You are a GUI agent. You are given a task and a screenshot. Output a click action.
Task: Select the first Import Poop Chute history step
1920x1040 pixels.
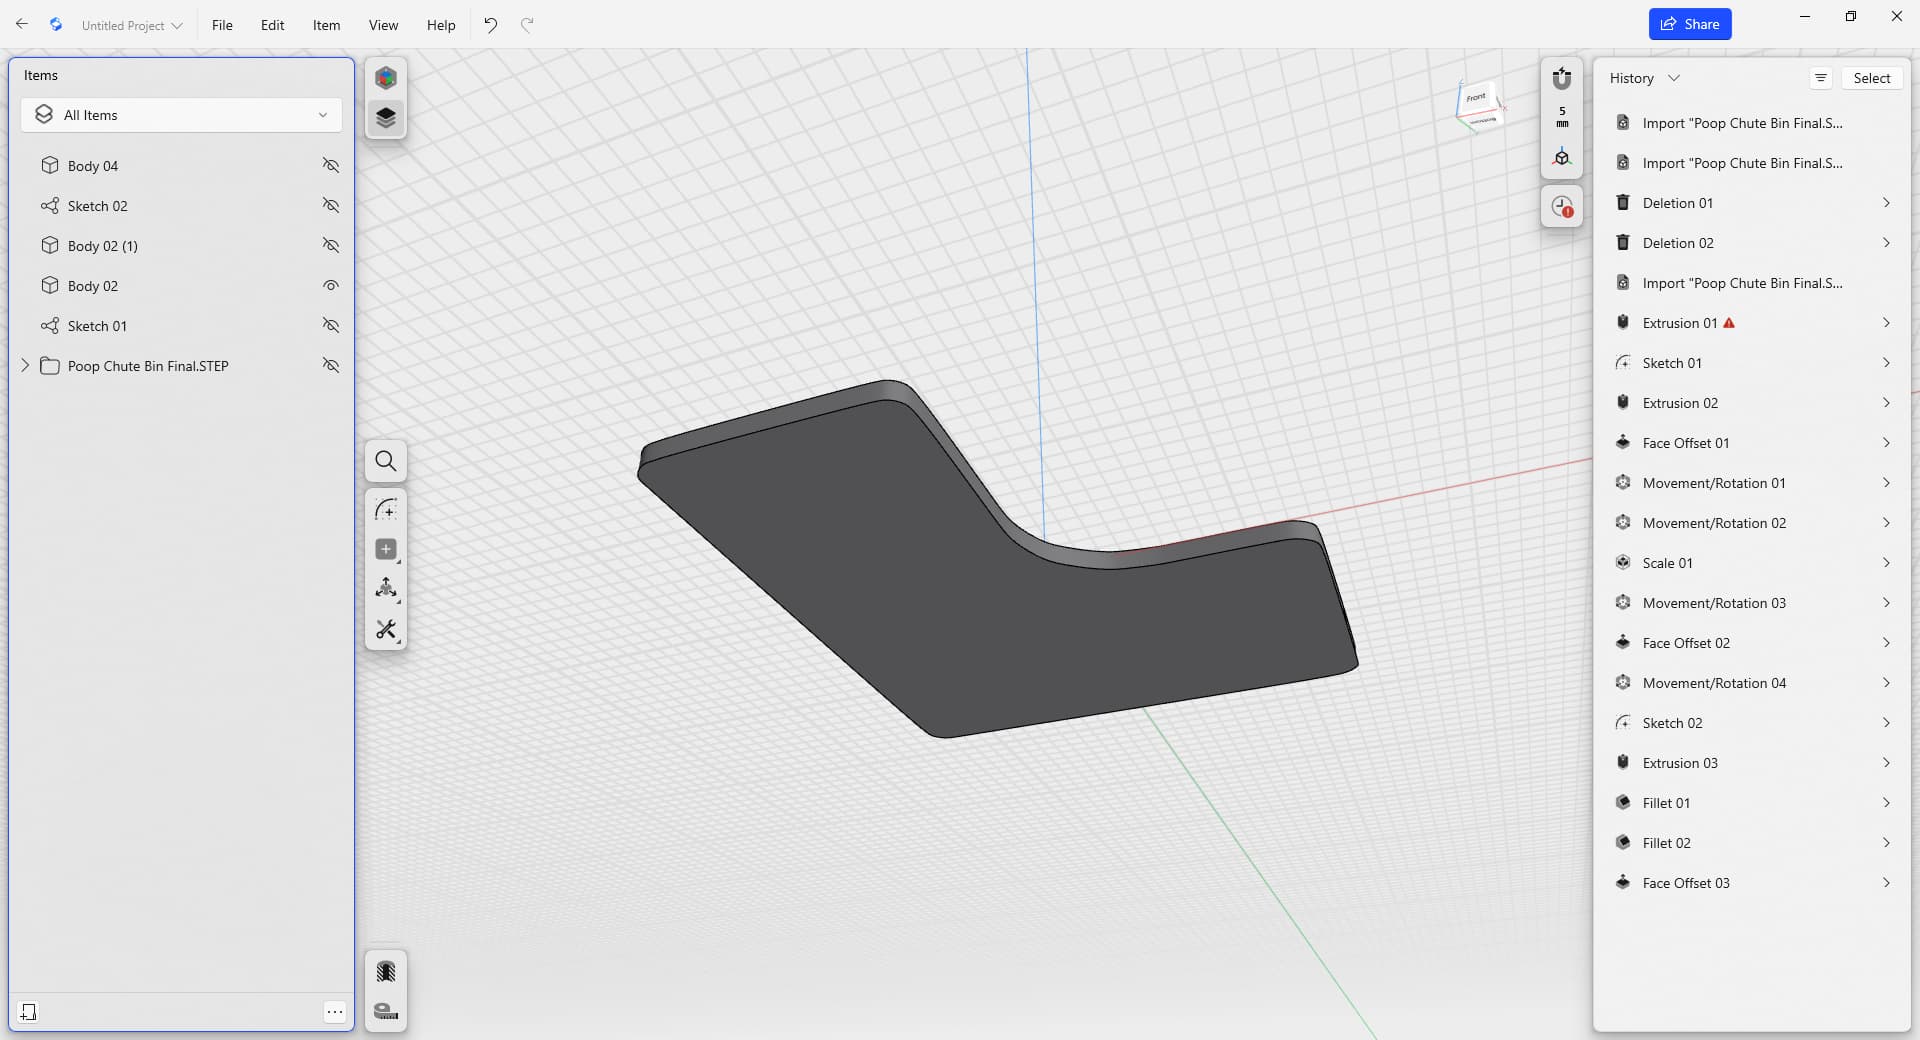coord(1752,123)
